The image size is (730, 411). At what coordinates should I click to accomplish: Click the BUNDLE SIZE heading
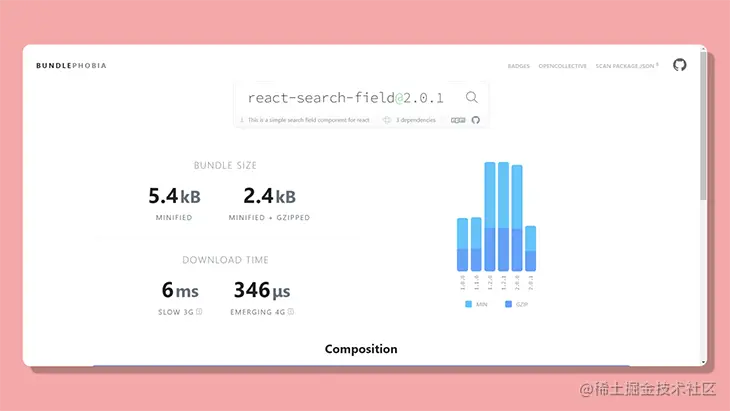pos(225,165)
